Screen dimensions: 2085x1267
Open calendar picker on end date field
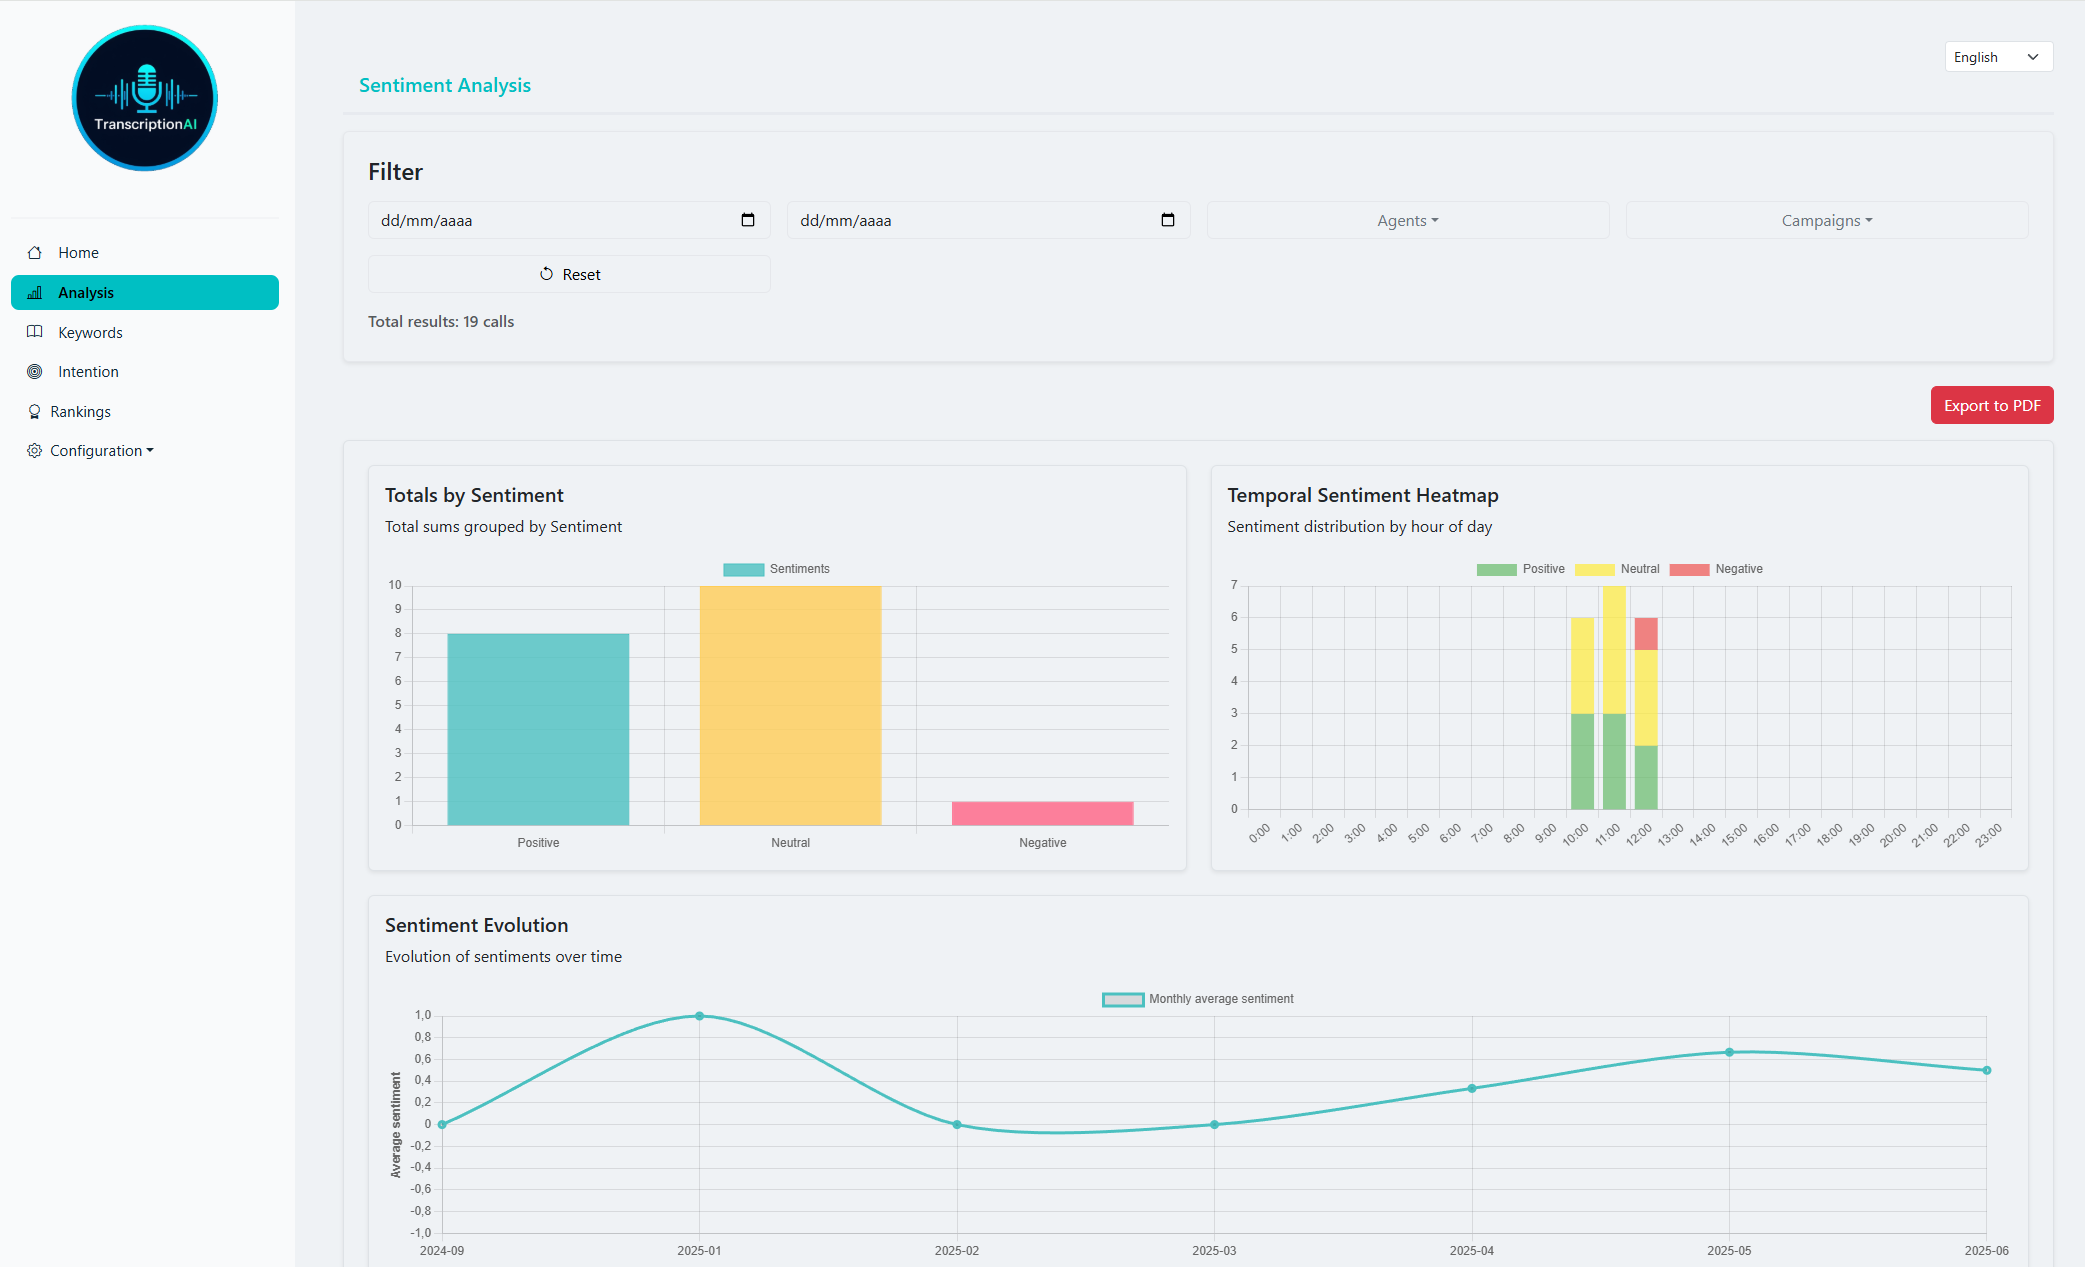click(x=1167, y=220)
